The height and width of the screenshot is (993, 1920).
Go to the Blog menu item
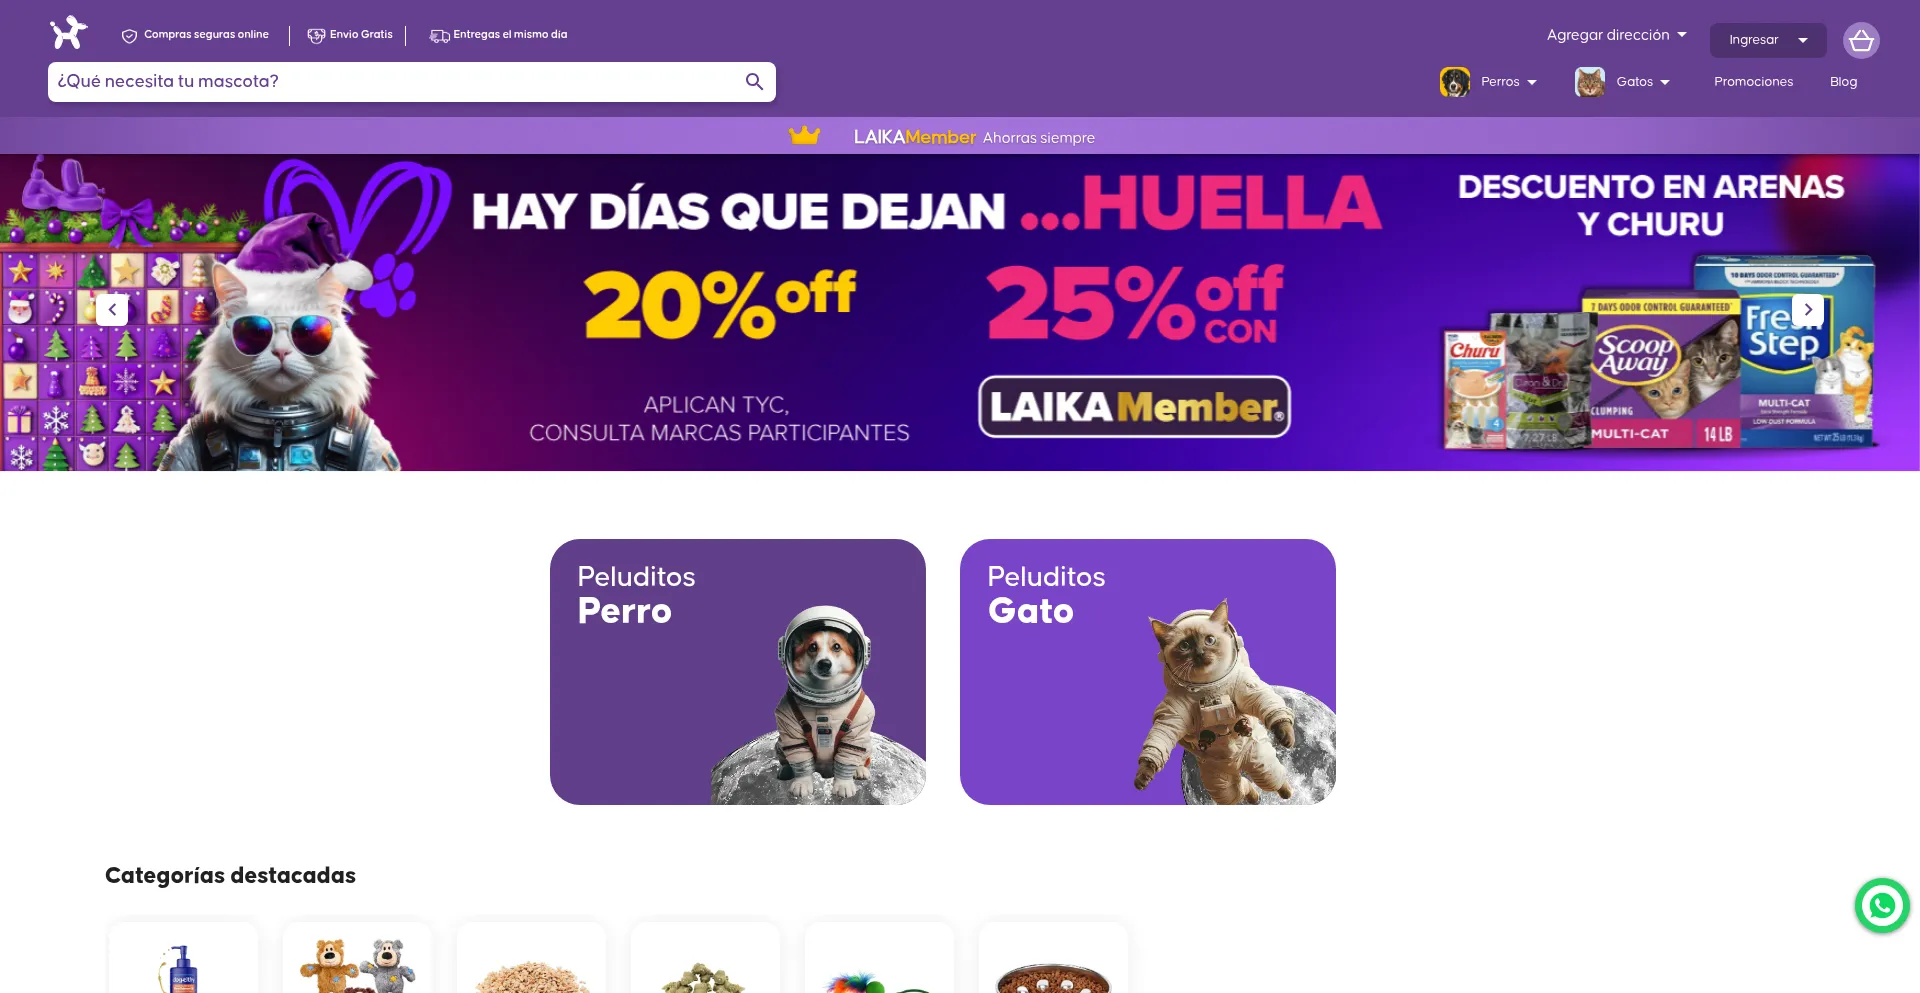point(1843,82)
